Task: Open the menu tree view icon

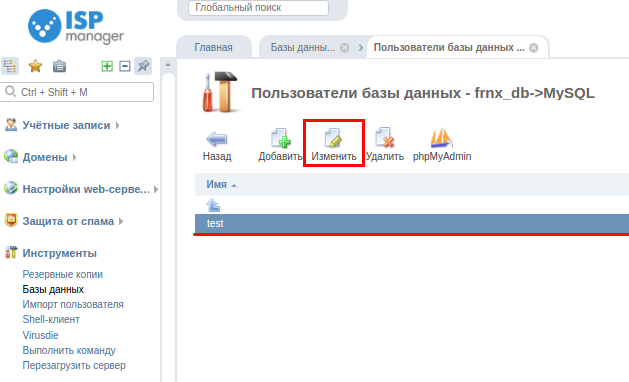Action: 10,66
